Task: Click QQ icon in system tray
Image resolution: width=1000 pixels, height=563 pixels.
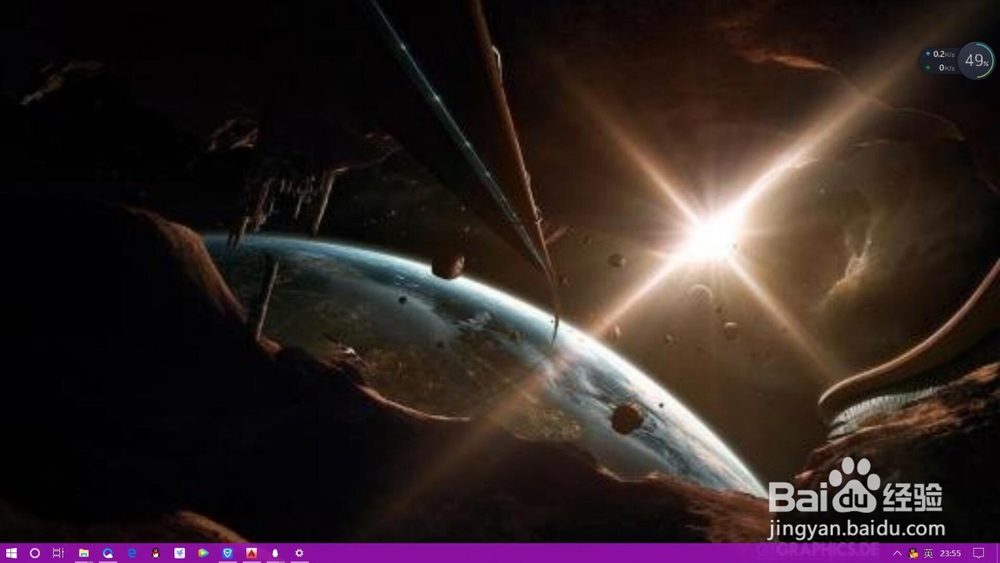Action: click(x=913, y=553)
